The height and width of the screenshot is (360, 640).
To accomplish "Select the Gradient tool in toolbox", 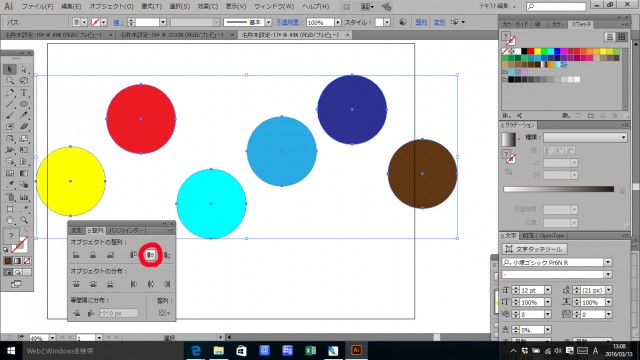I will (x=24, y=173).
